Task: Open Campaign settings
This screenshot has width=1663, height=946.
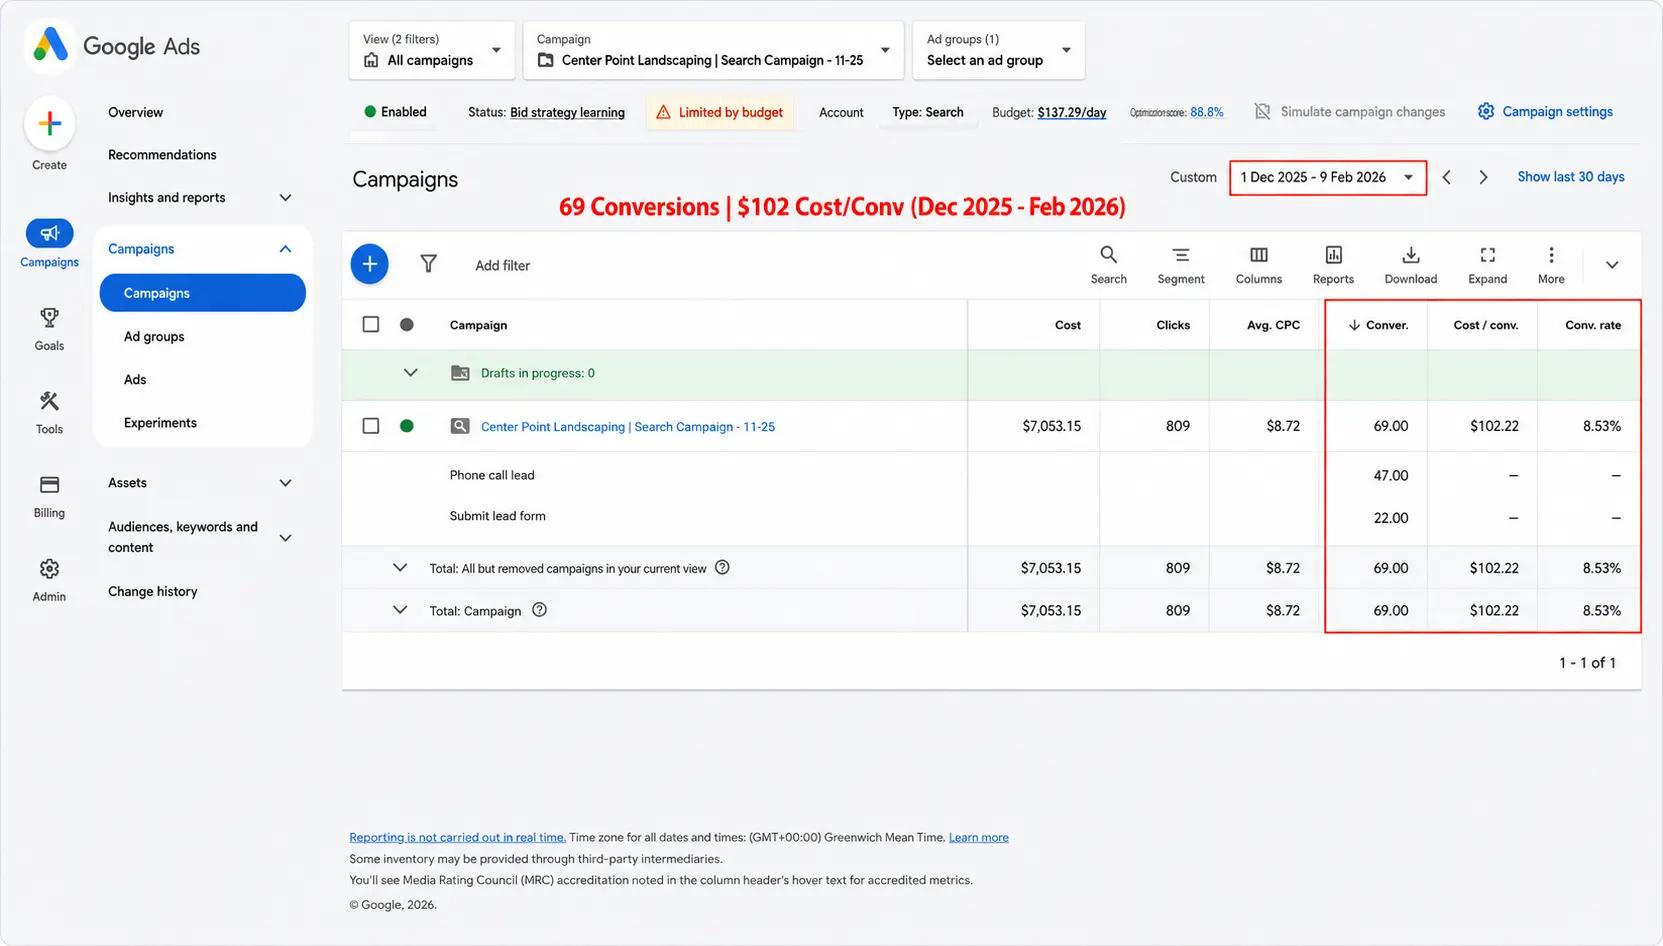Action: (1545, 112)
